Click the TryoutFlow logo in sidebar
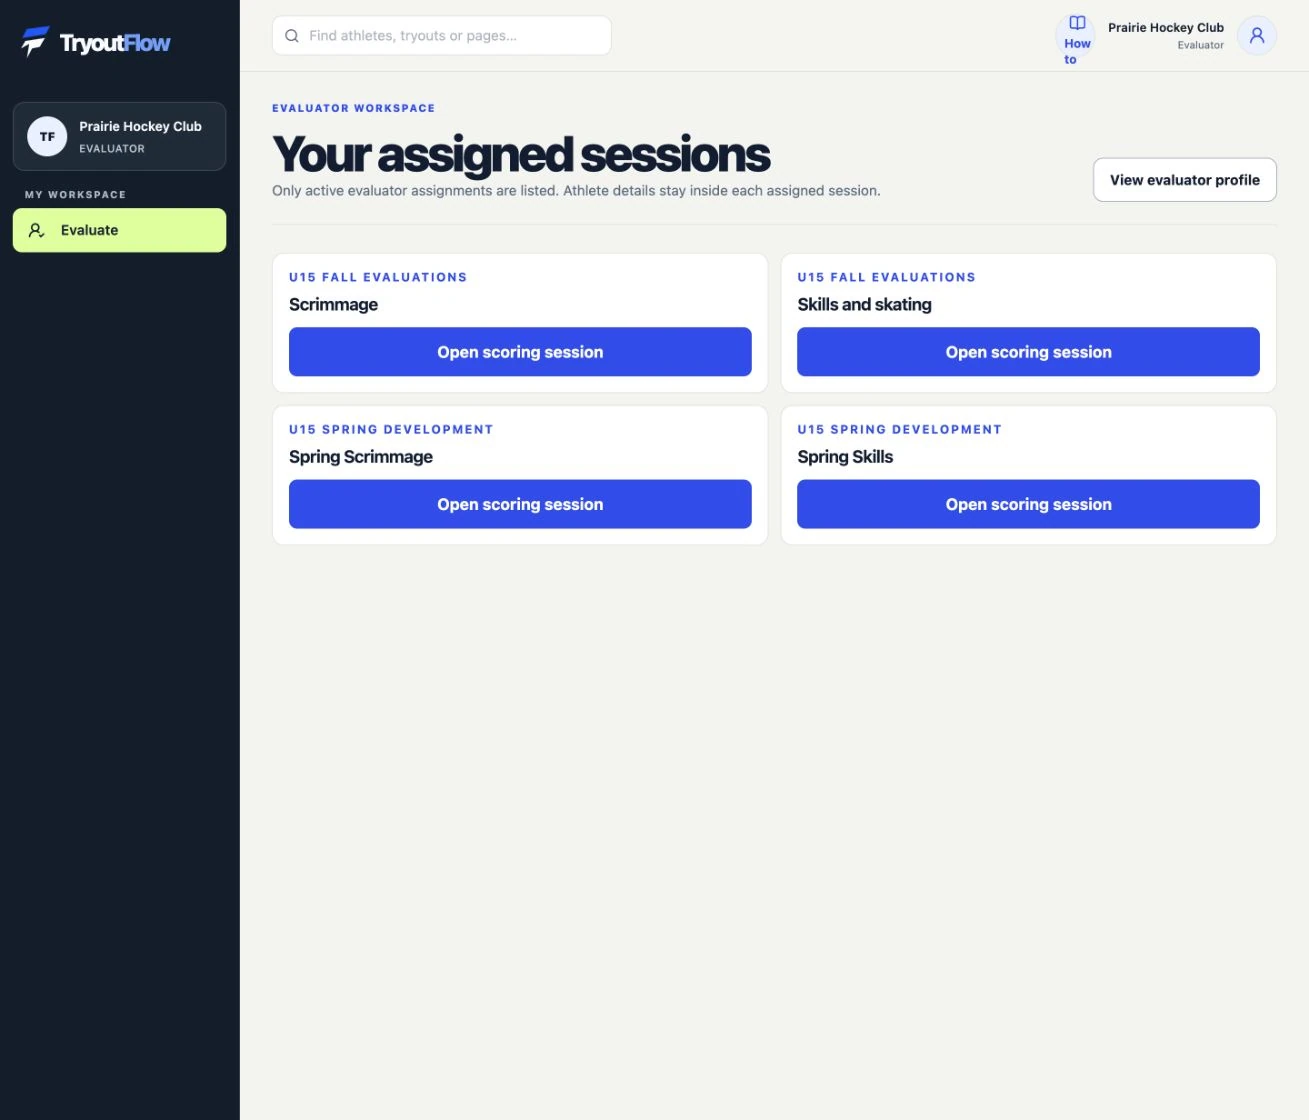 96,42
